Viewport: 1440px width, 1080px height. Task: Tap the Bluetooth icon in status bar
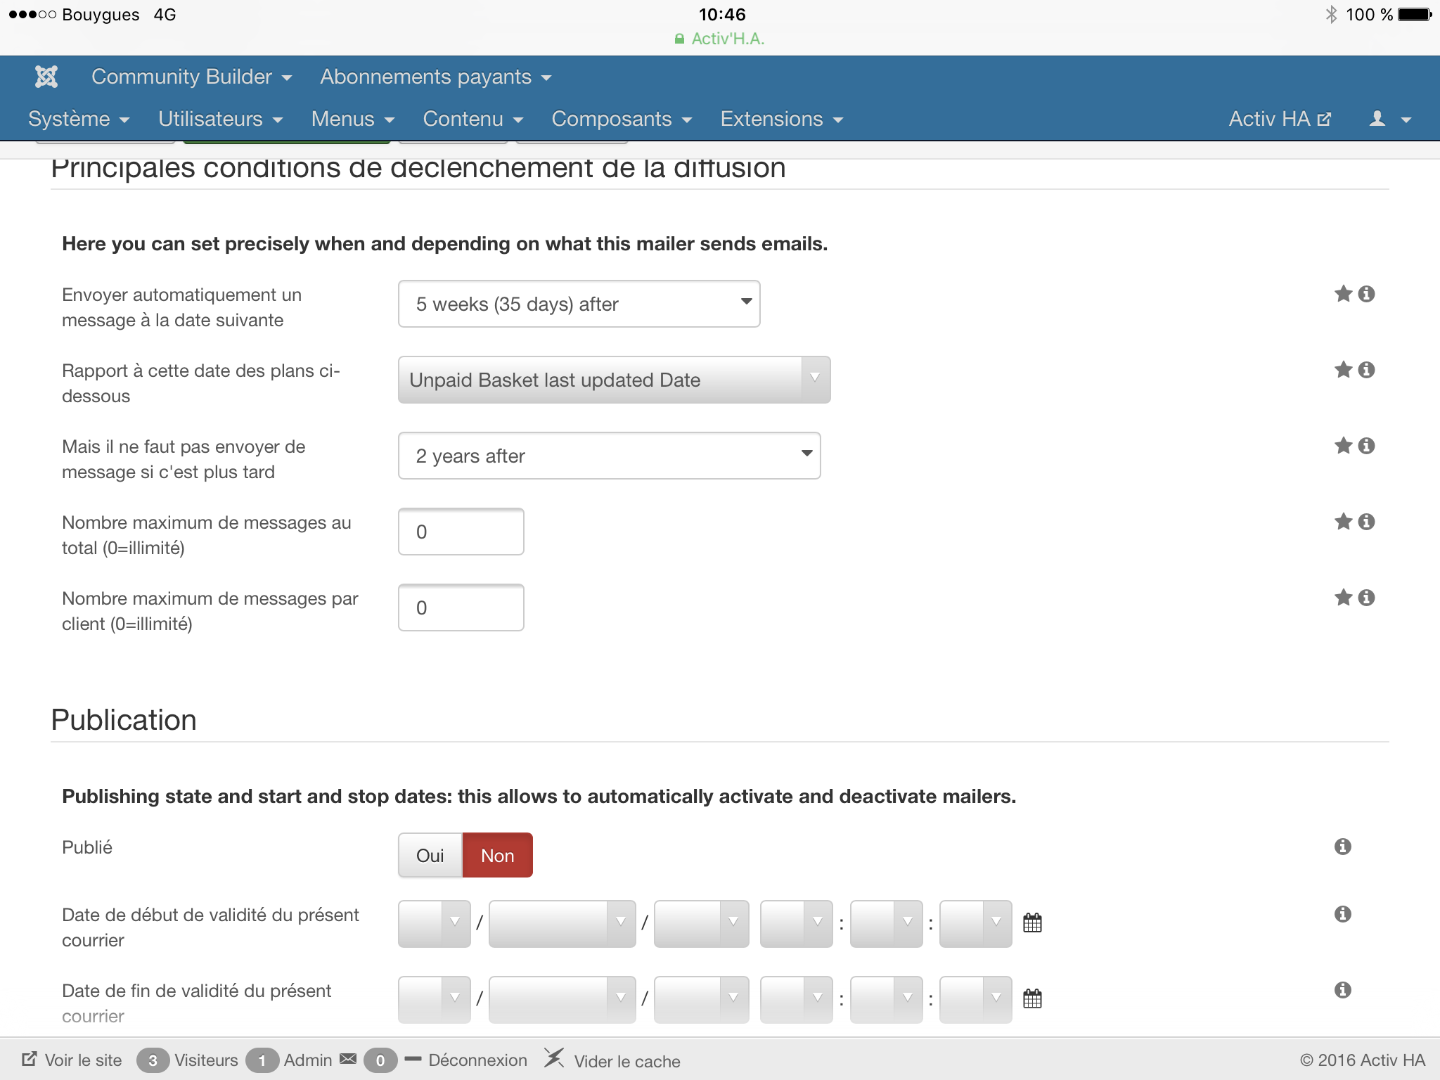(1331, 14)
